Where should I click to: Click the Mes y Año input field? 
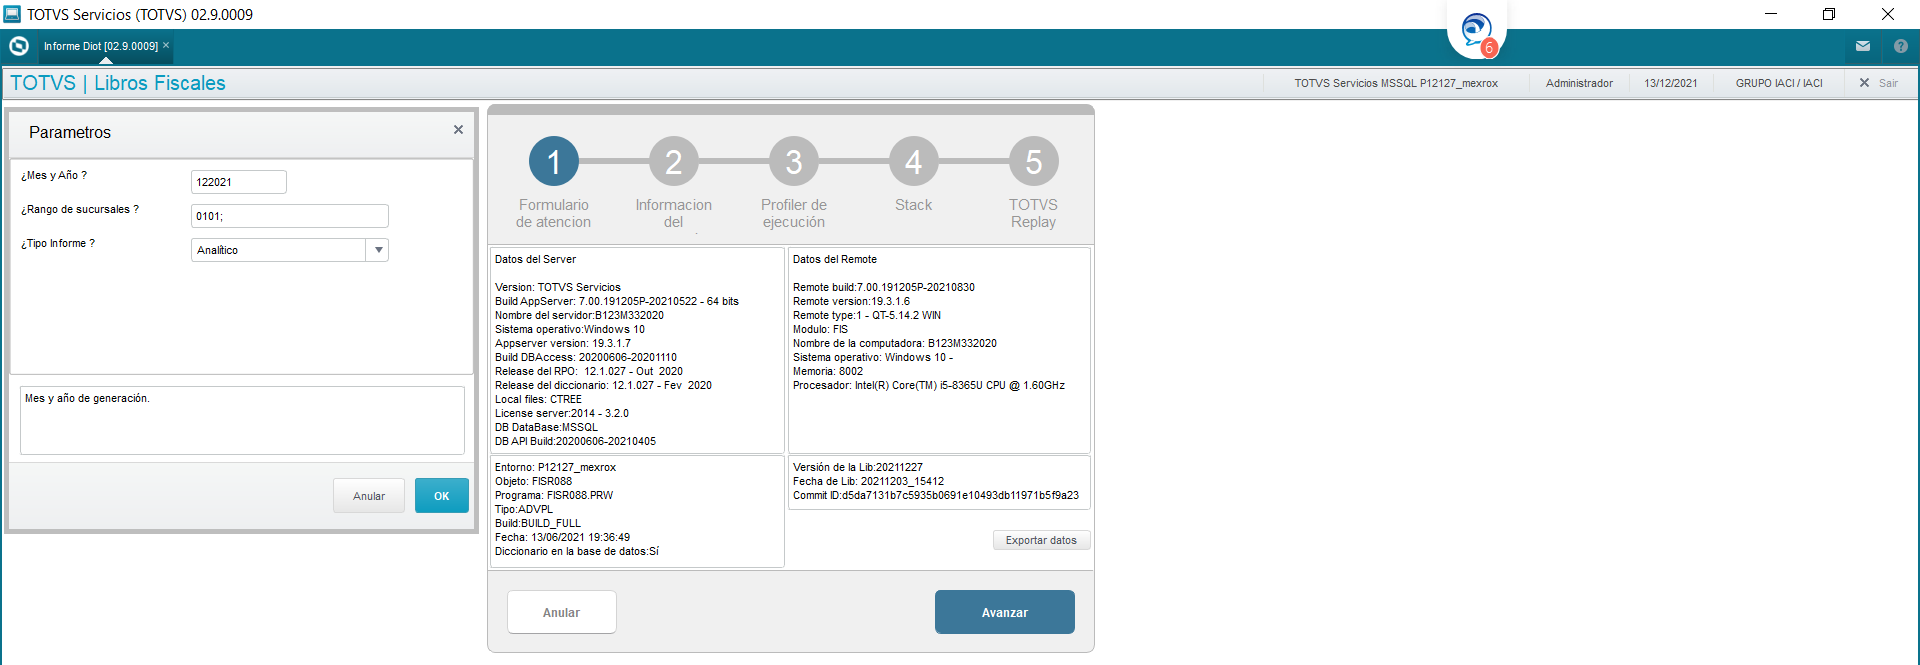[x=239, y=182]
